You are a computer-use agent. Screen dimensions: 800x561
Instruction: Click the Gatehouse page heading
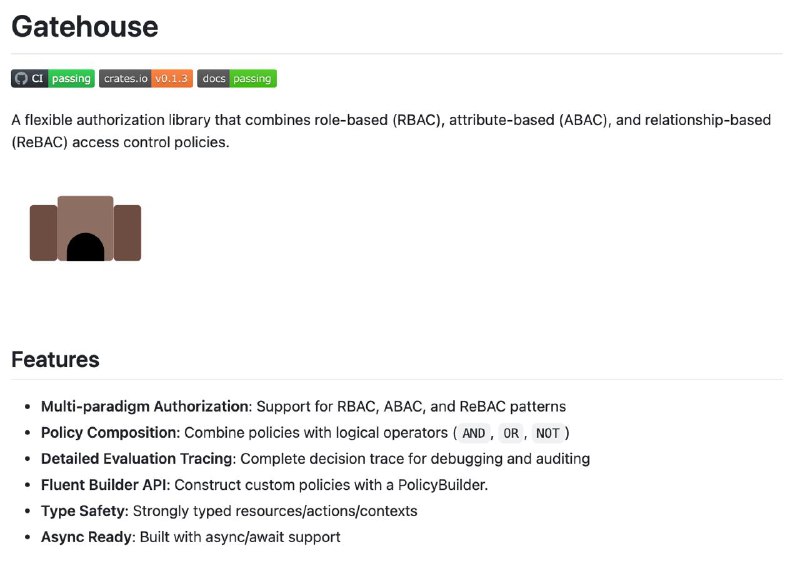[x=85, y=27]
